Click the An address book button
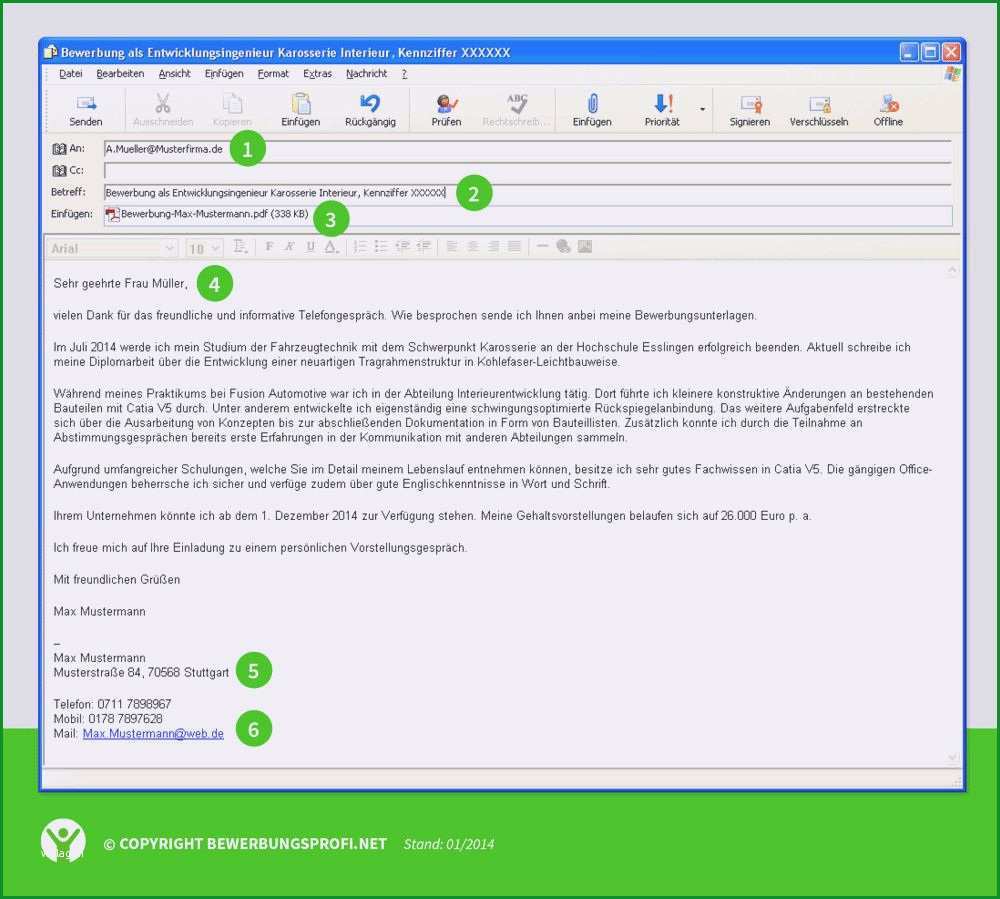The image size is (1000, 899). click(x=59, y=149)
